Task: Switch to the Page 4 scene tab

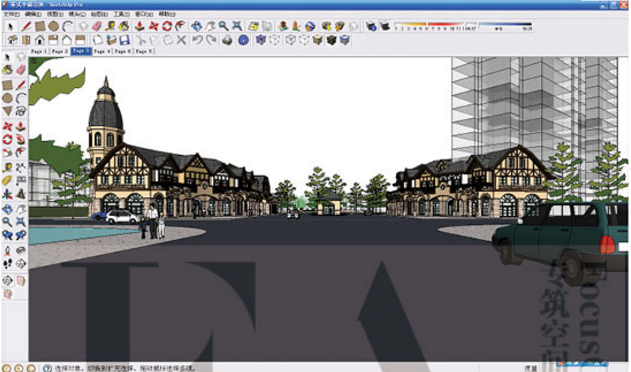Action: point(102,52)
